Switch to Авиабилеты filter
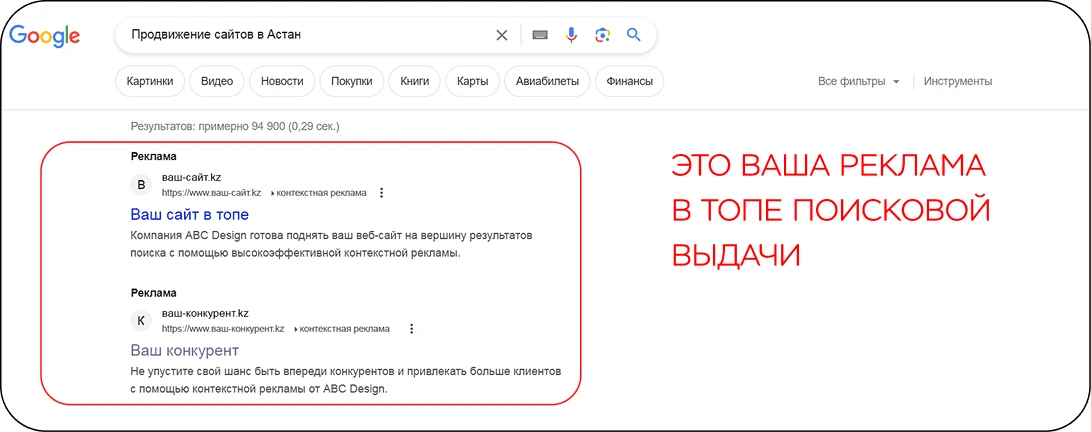Viewport: 1091px width, 432px height. coord(547,81)
